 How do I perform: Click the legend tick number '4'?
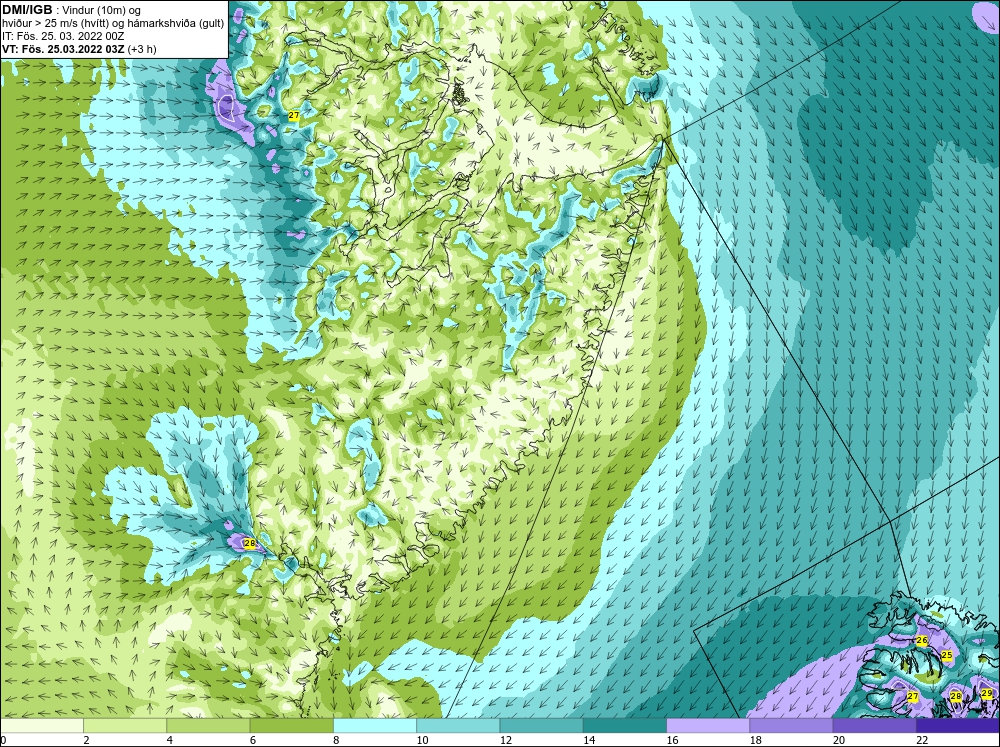tap(169, 740)
